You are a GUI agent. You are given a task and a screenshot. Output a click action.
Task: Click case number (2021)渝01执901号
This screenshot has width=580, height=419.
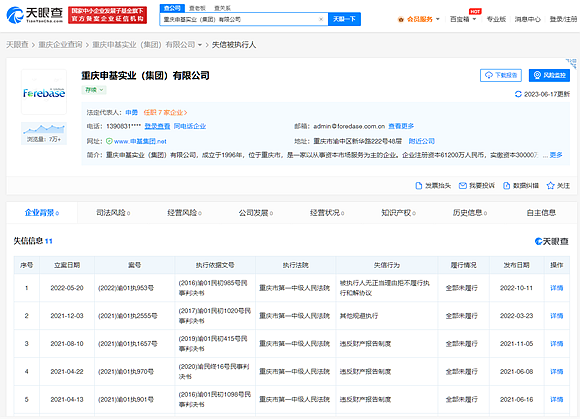click(126, 400)
